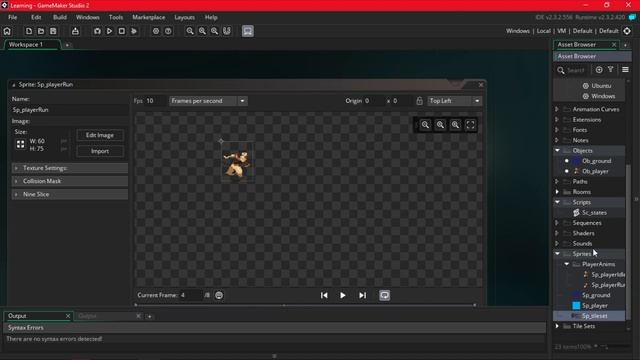Open the Tools menu
Screen dimensions: 640x360
pos(116,17)
